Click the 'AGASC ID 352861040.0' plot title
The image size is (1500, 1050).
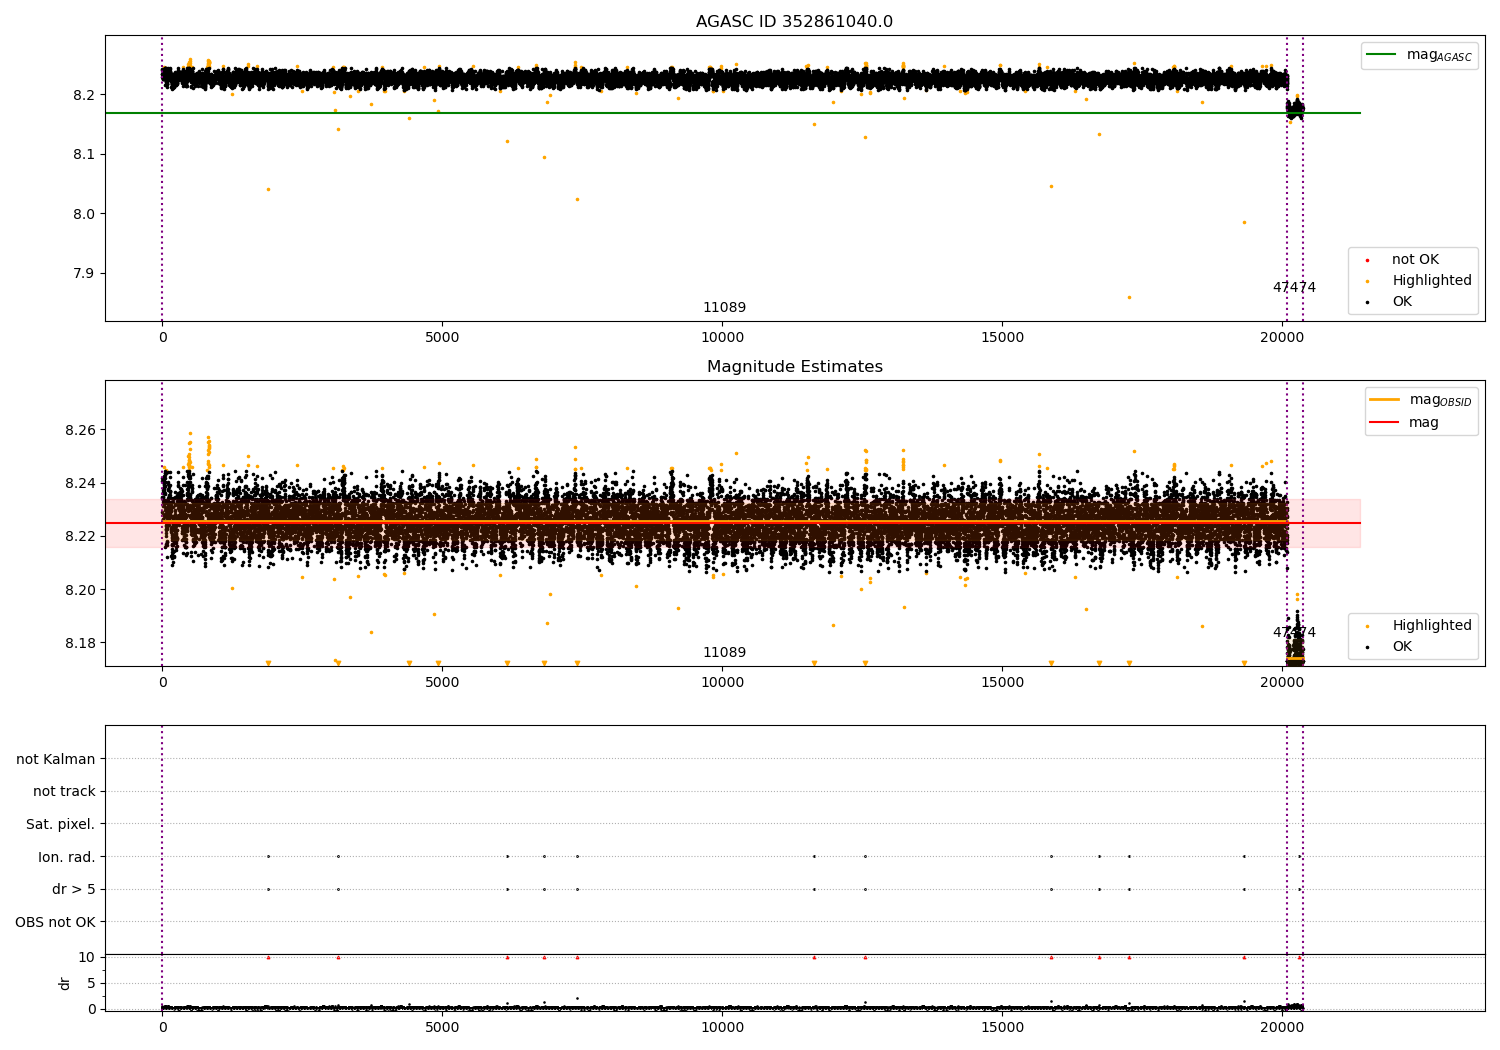click(794, 22)
